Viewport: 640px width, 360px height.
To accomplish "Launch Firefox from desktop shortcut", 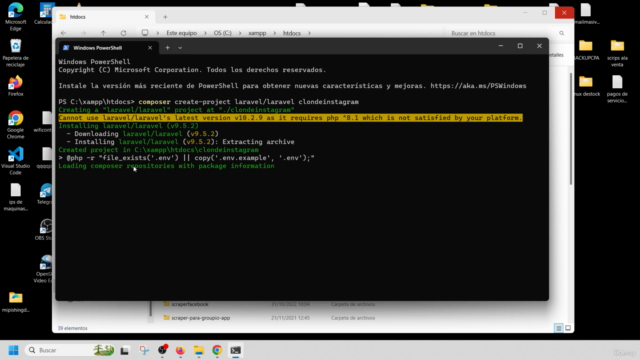I will click(x=16, y=86).
